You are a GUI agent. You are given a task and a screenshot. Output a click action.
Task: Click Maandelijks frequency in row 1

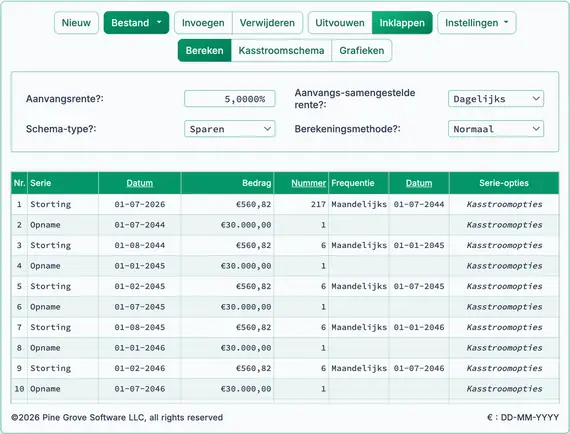pyautogui.click(x=359, y=204)
